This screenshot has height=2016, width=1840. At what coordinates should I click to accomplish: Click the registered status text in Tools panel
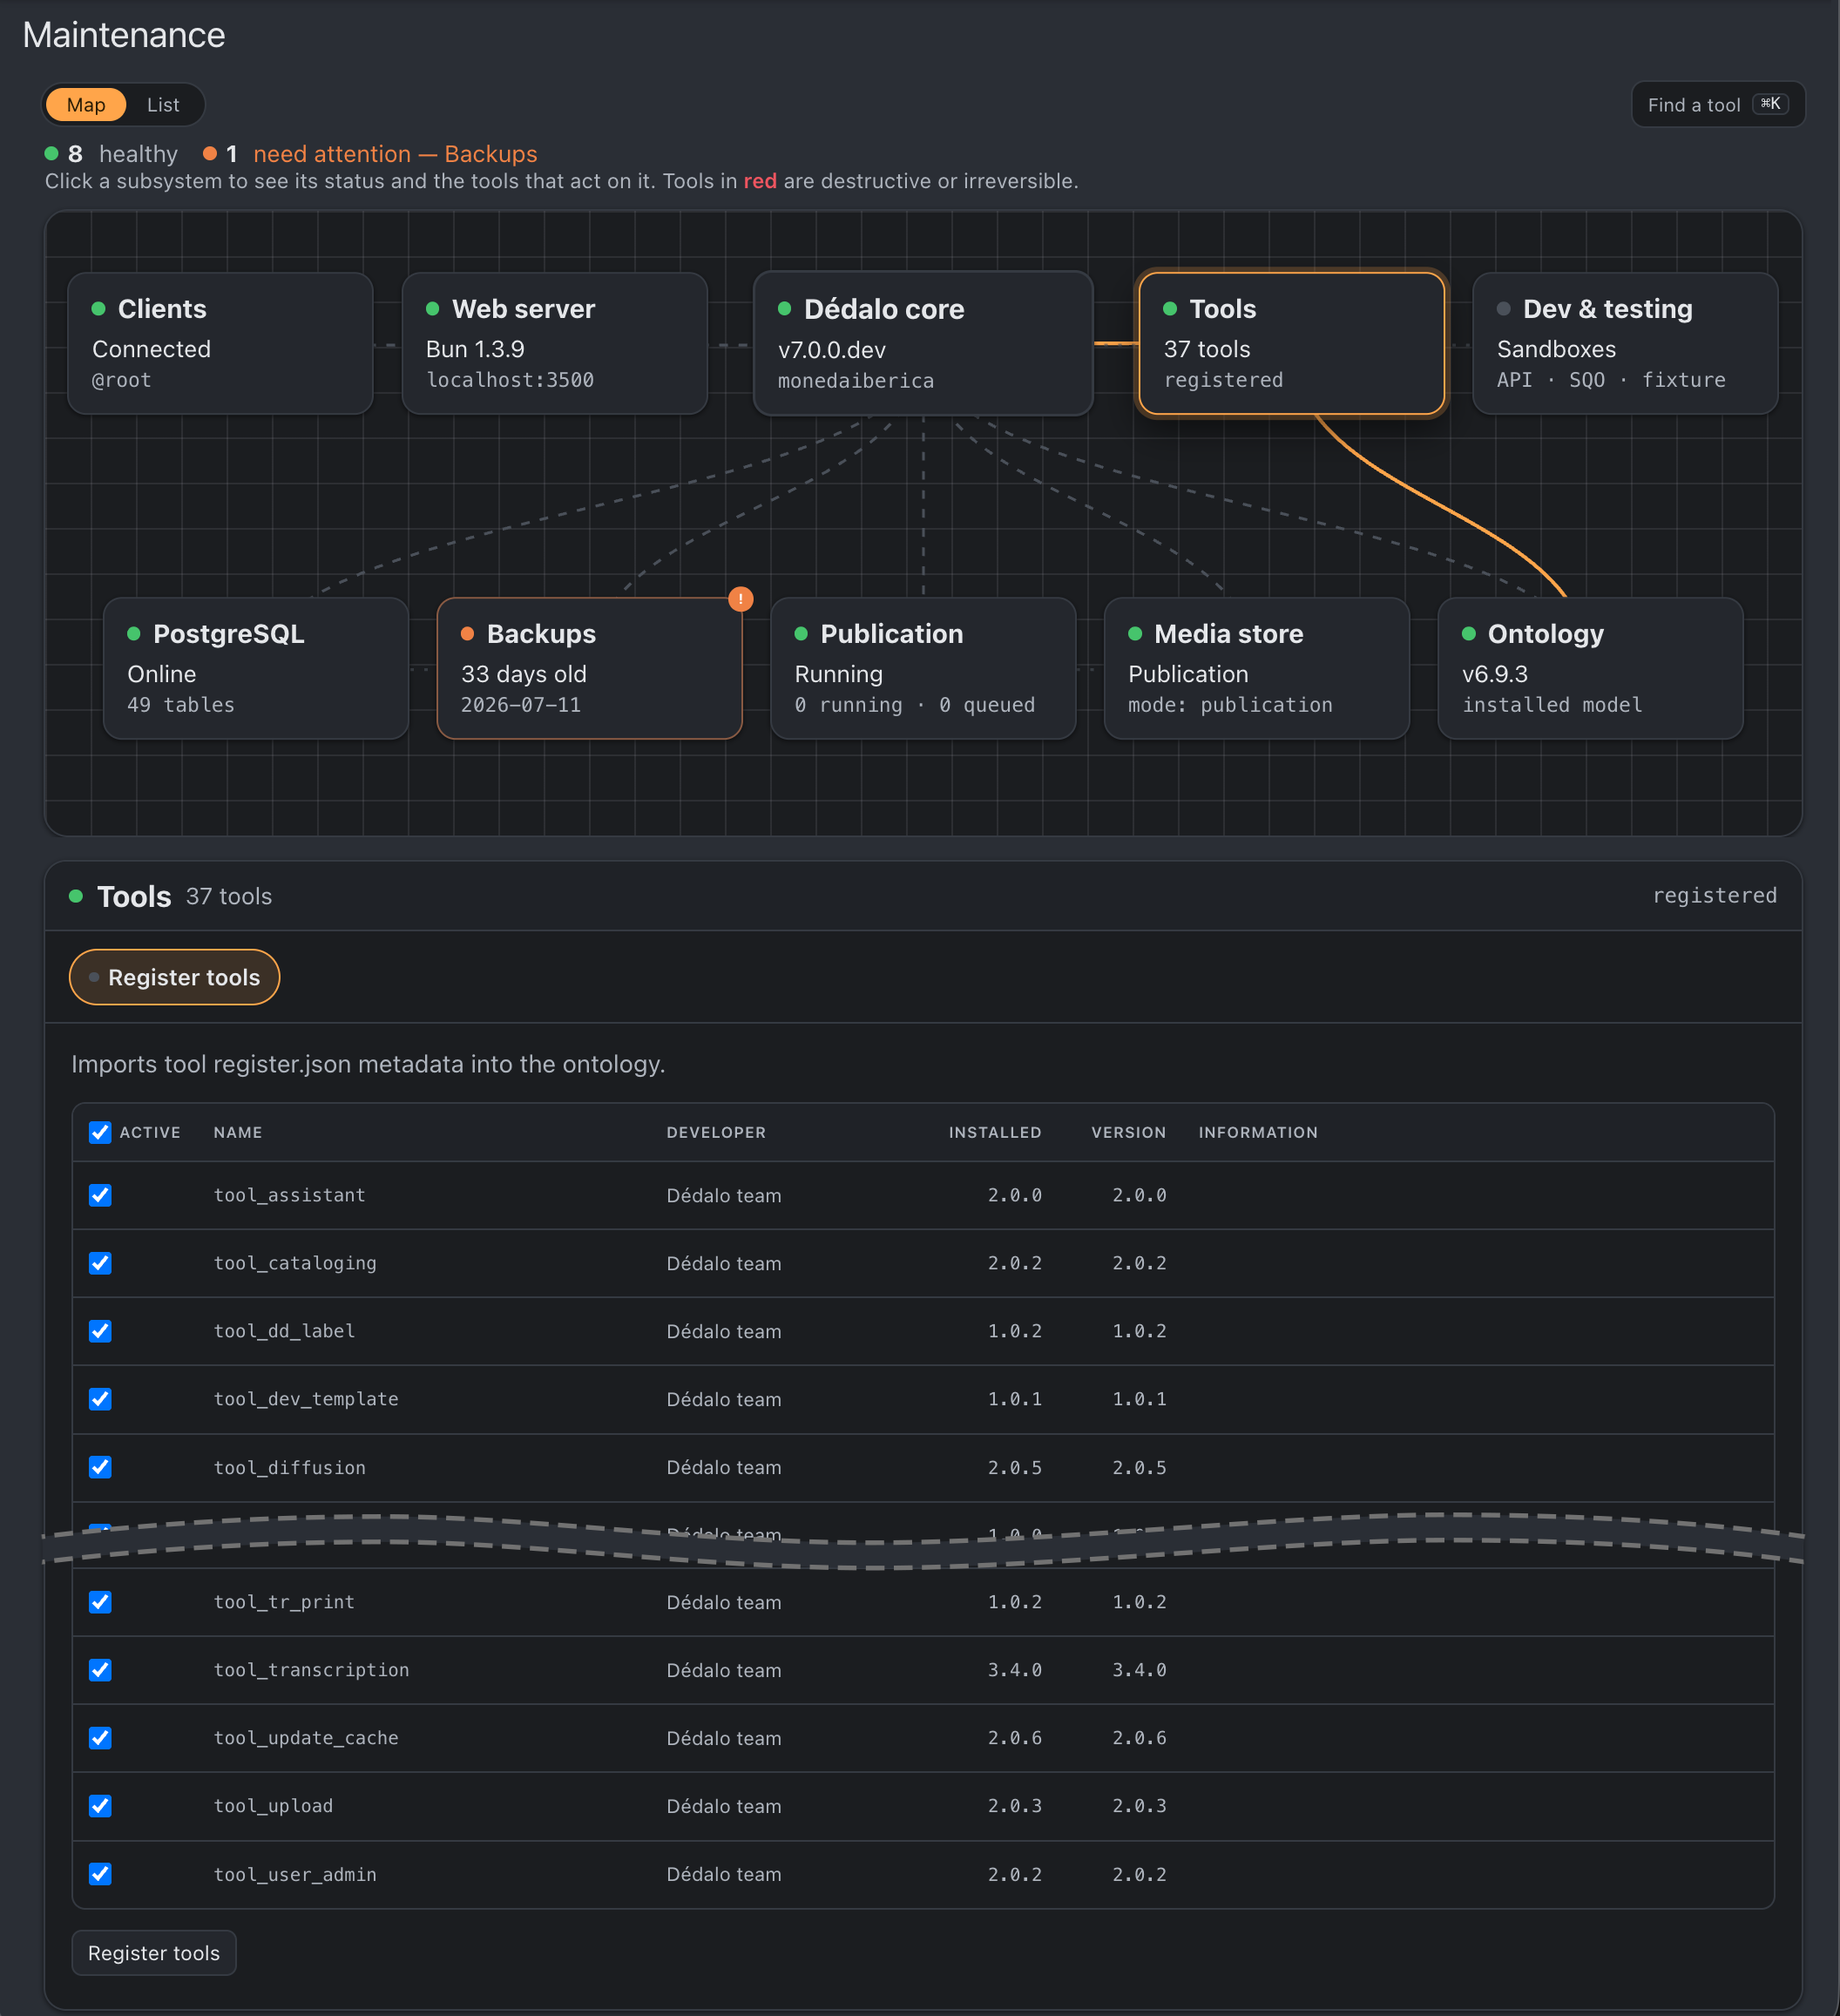click(1714, 895)
